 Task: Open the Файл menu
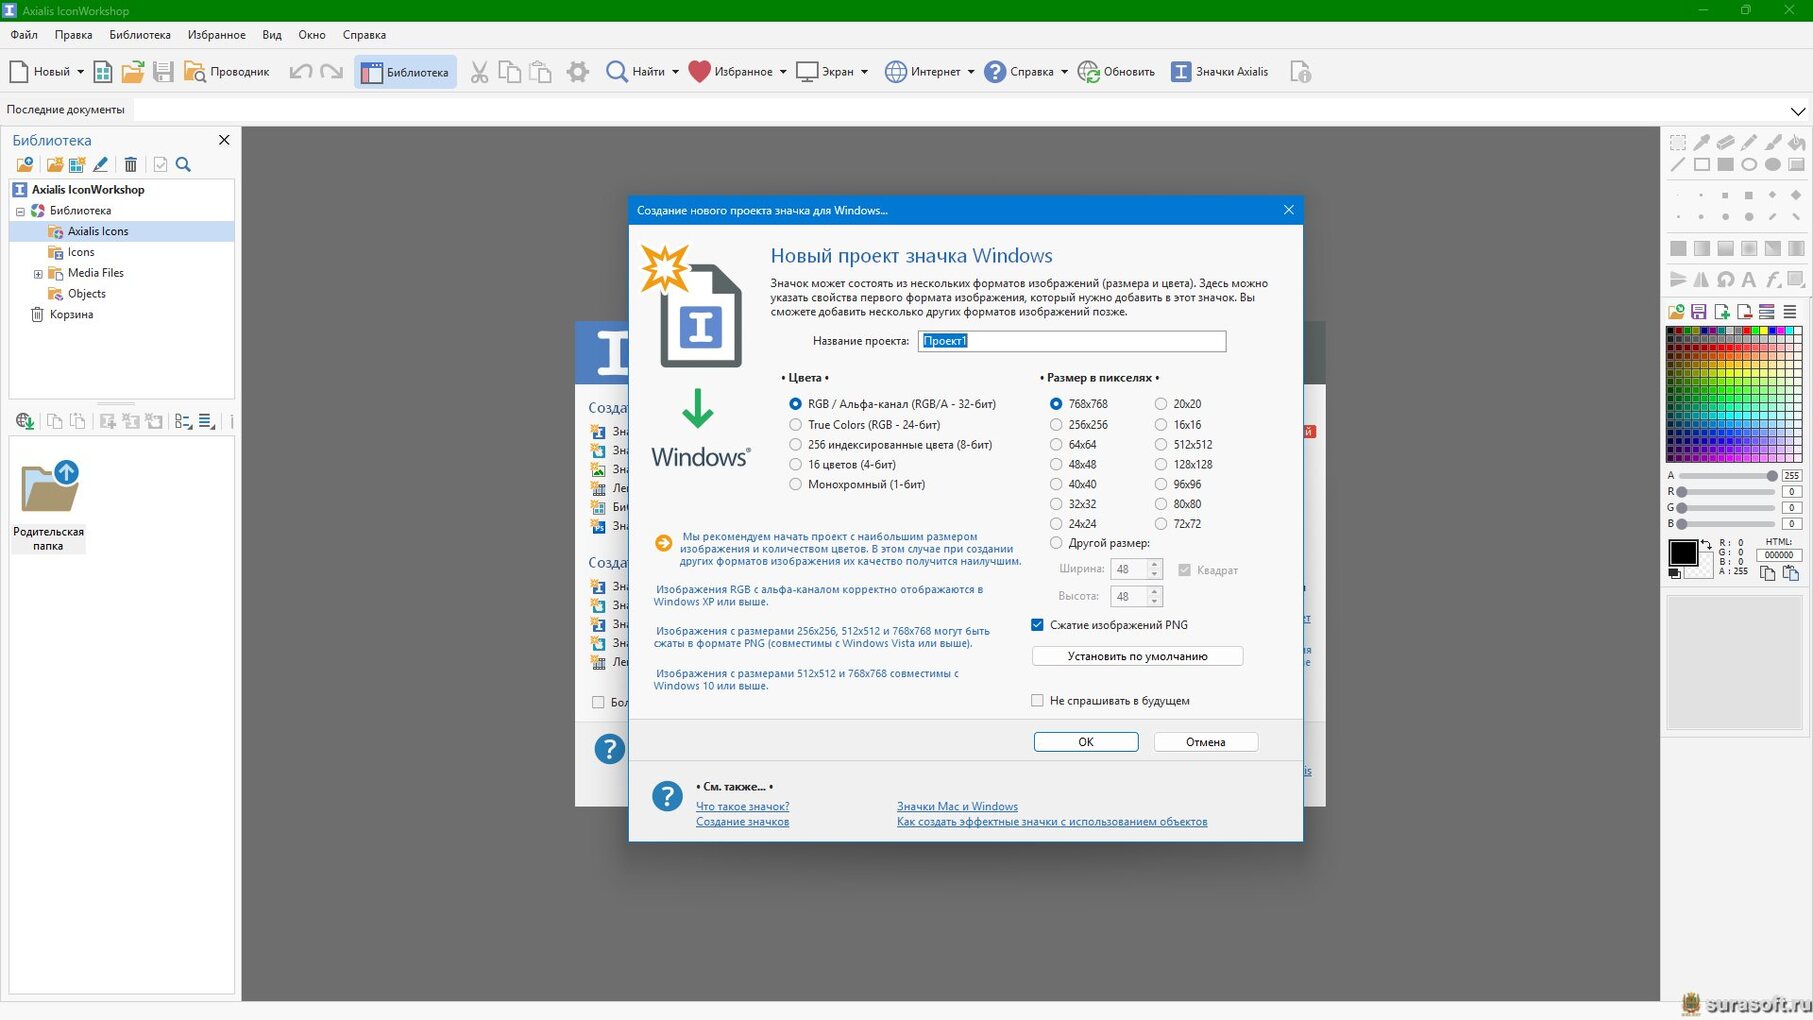(24, 35)
